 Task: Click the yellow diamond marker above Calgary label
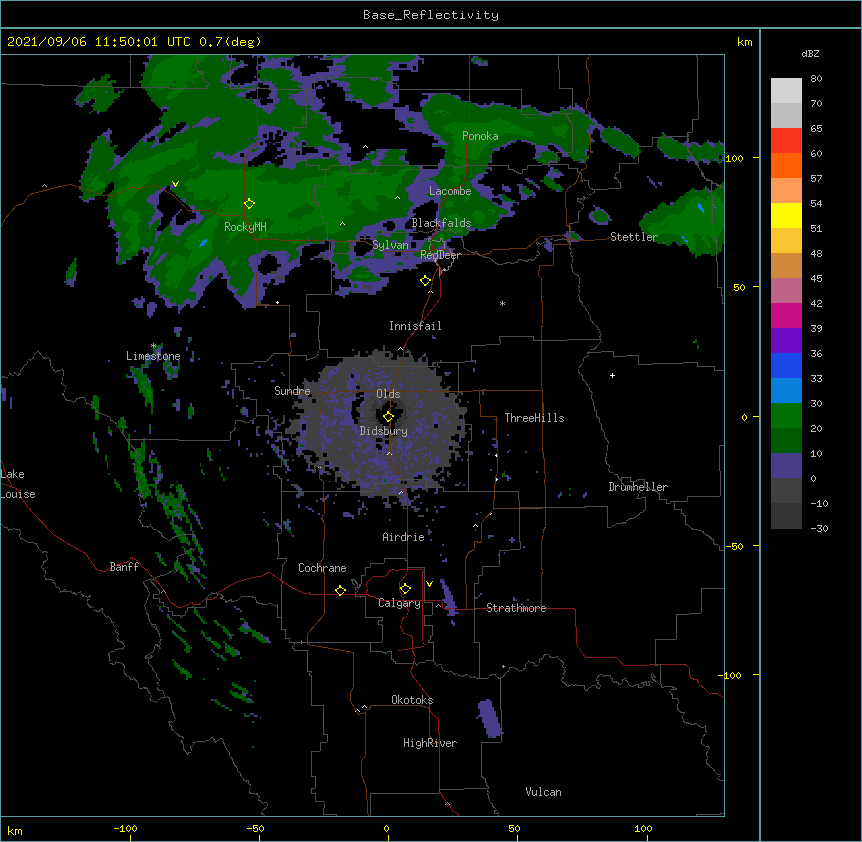pos(405,589)
